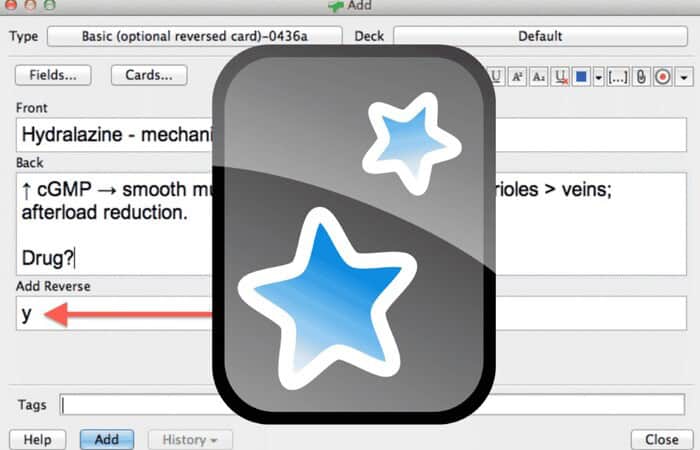Click the red window close button

[x=10, y=4]
